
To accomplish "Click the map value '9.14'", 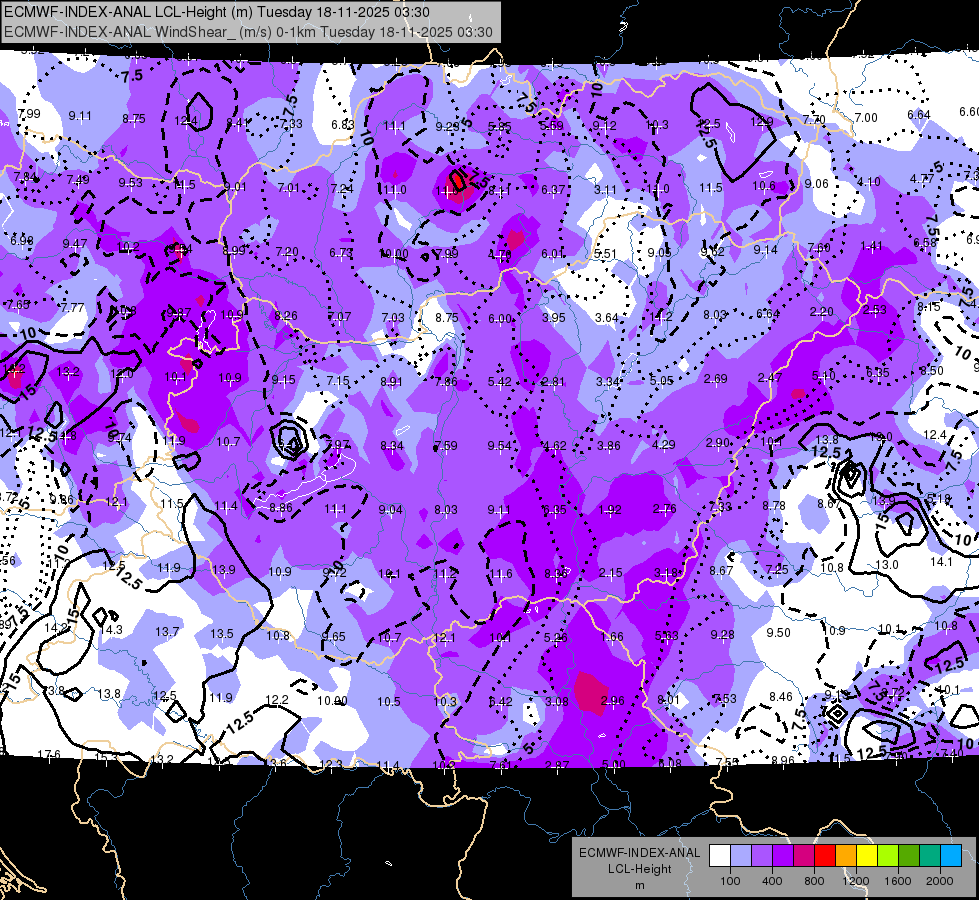I will 765,250.
